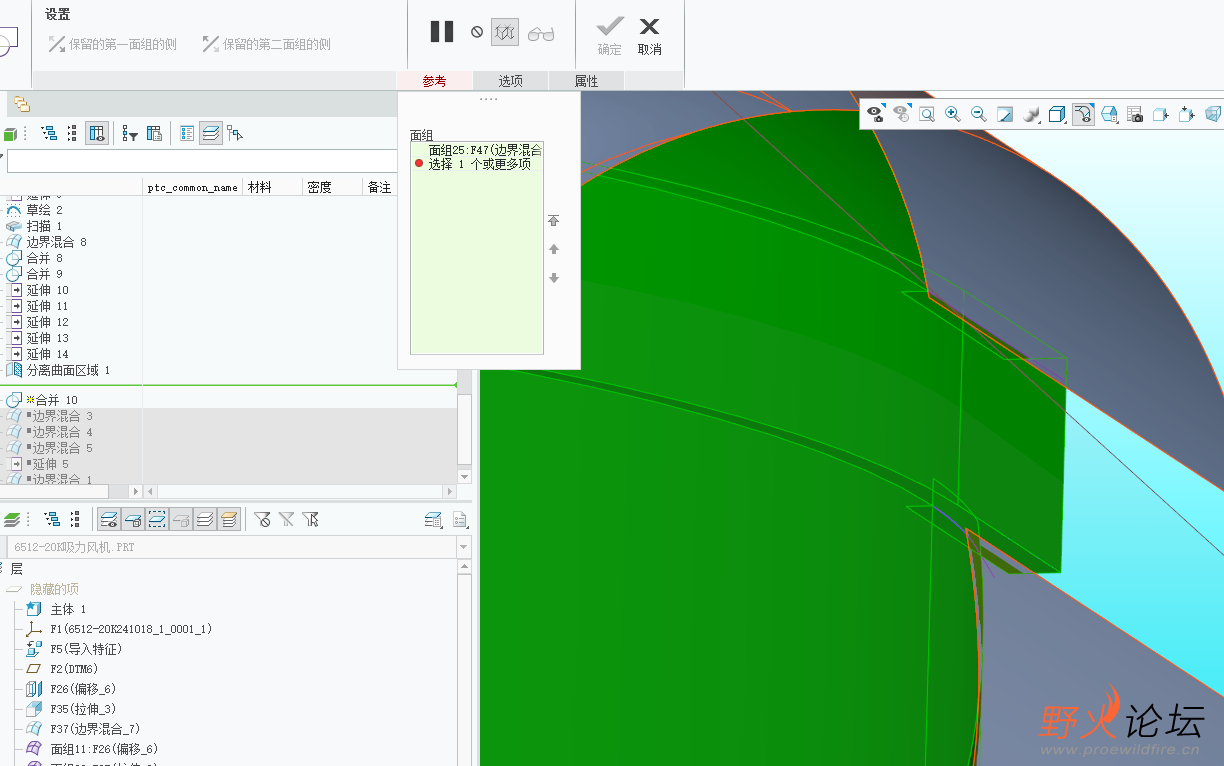1224x766 pixels.
Task: Move selected quilt up arrow
Action: tap(554, 249)
